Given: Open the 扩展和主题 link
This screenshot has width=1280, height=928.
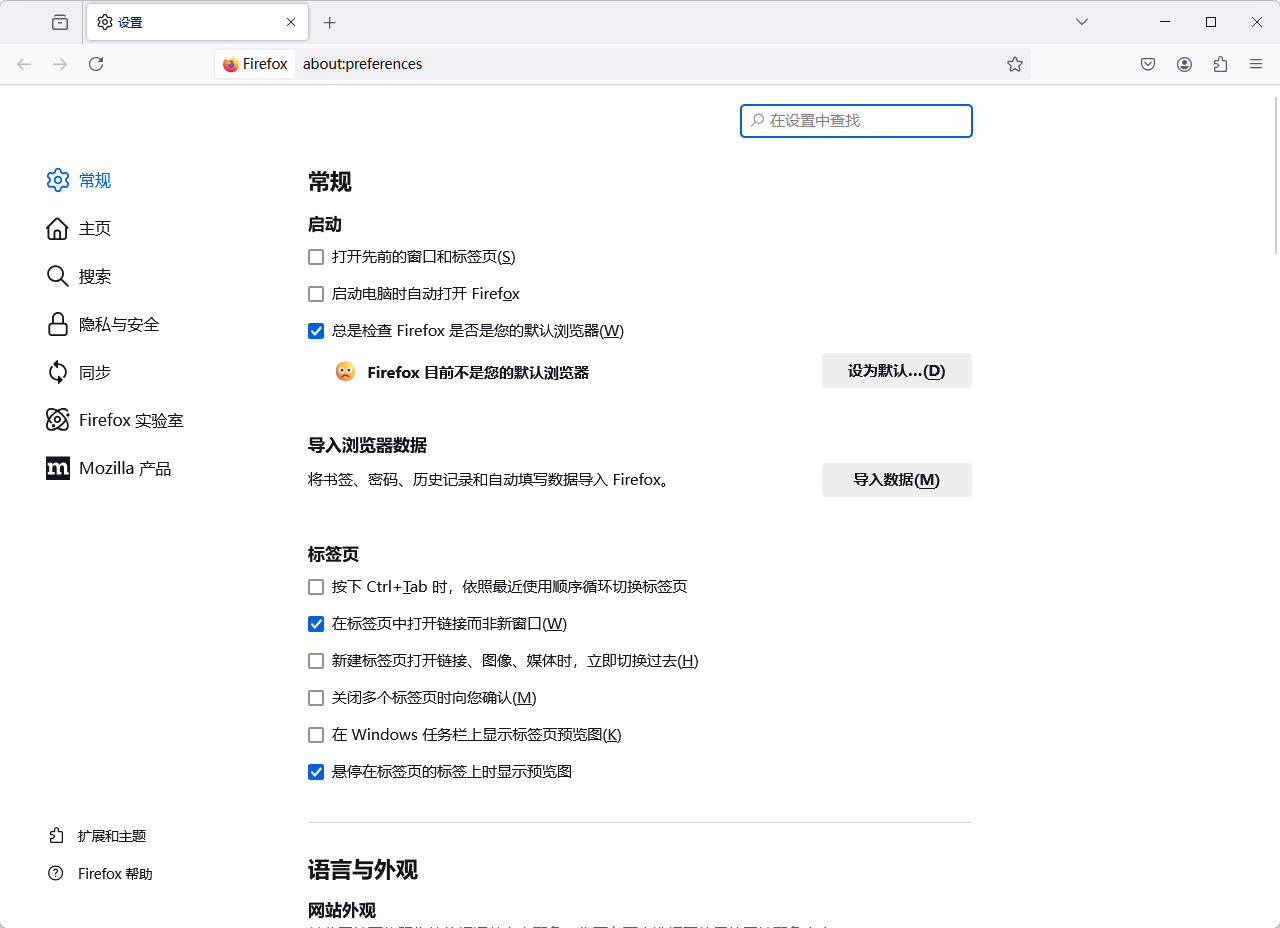Looking at the screenshot, I should tap(111, 836).
